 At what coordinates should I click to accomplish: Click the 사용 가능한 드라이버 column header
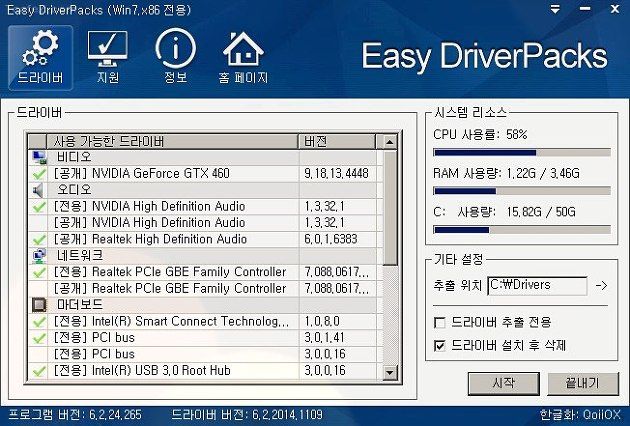pyautogui.click(x=172, y=141)
